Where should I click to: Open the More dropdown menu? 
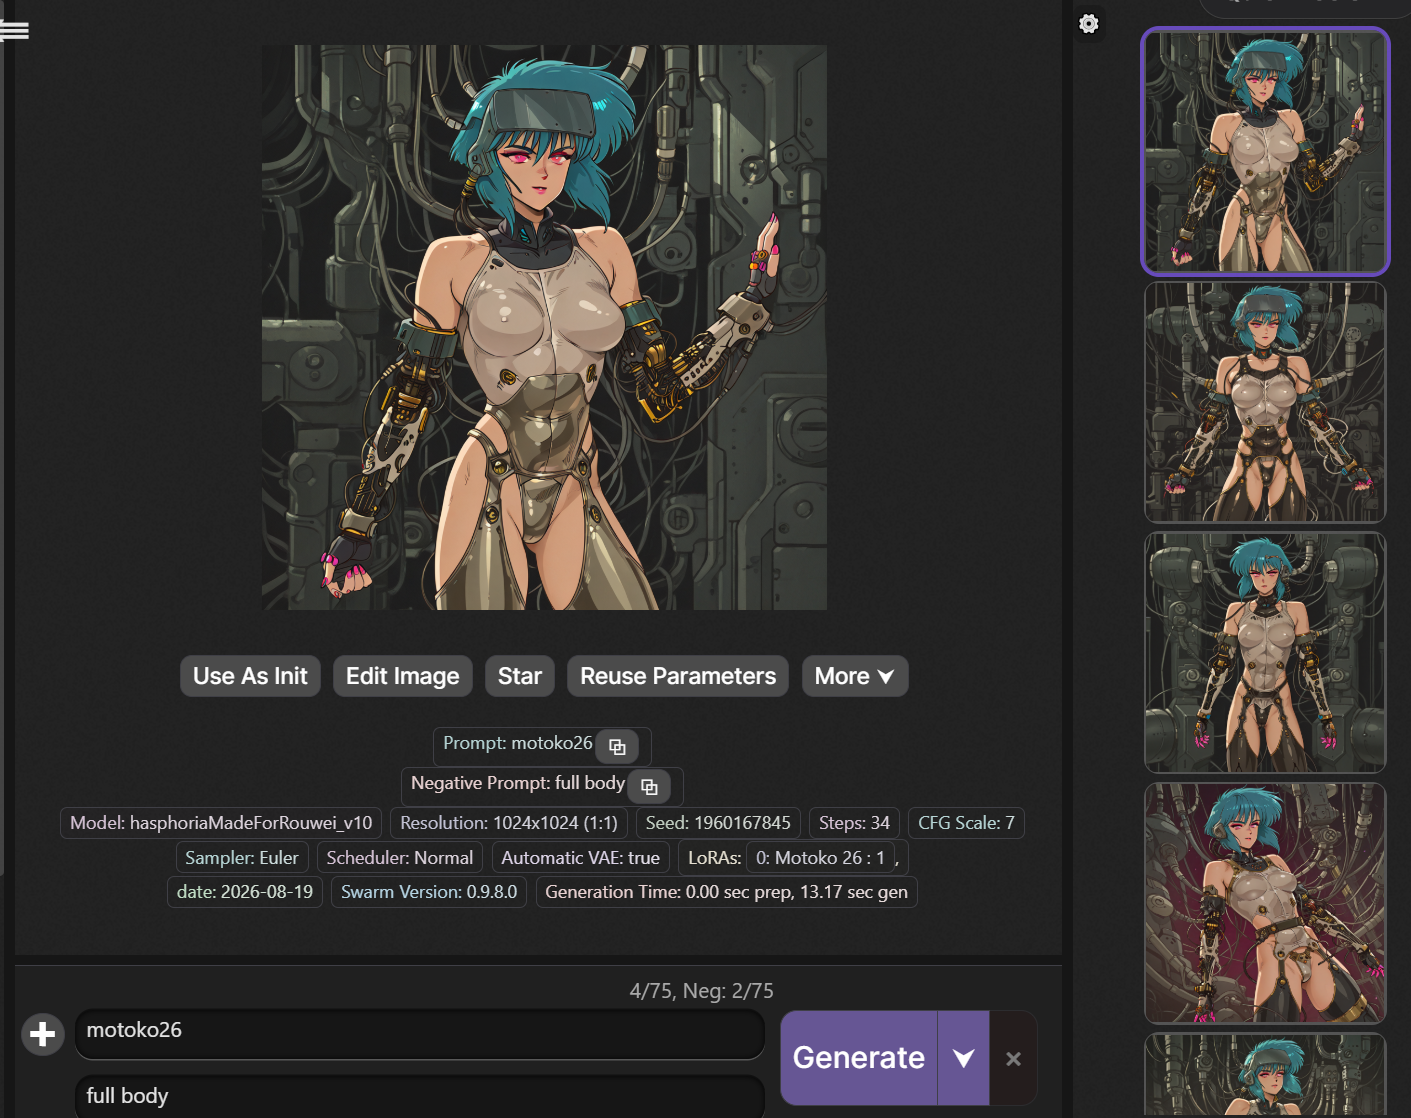(855, 676)
